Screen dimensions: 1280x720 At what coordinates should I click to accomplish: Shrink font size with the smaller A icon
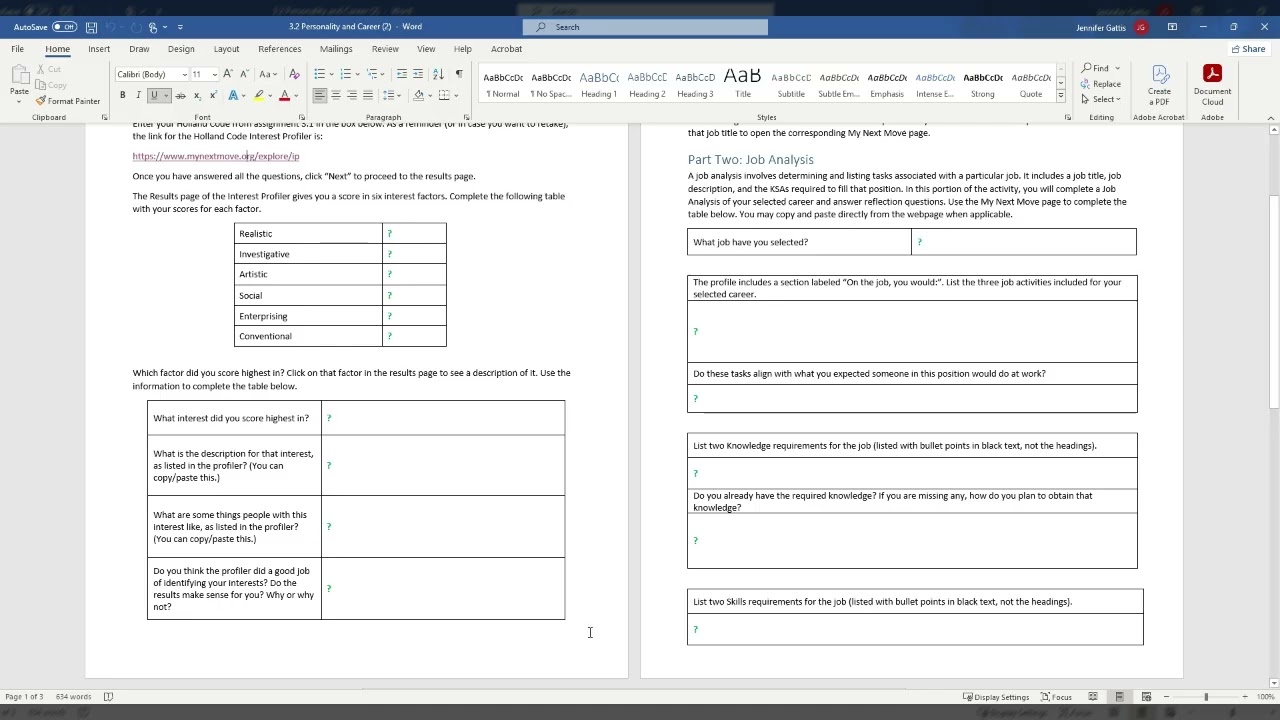[x=243, y=74]
